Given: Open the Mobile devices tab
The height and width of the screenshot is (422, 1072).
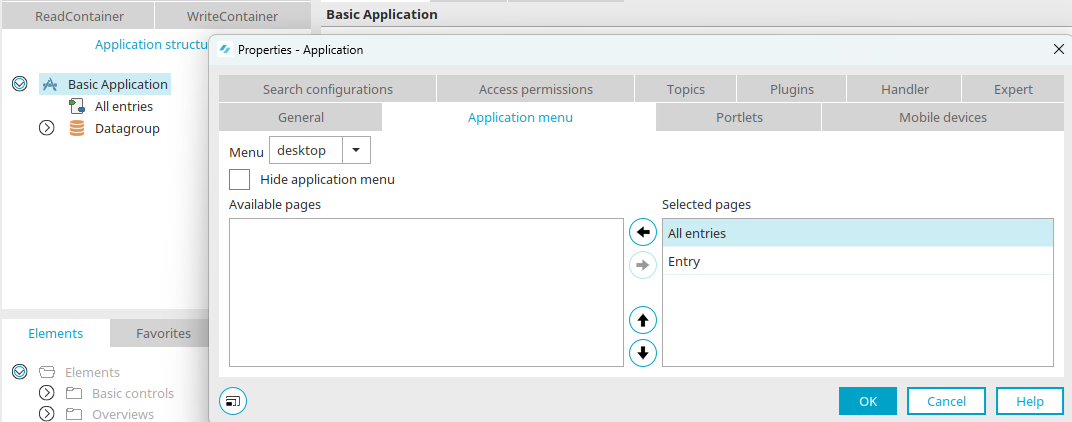Looking at the screenshot, I should [x=942, y=117].
